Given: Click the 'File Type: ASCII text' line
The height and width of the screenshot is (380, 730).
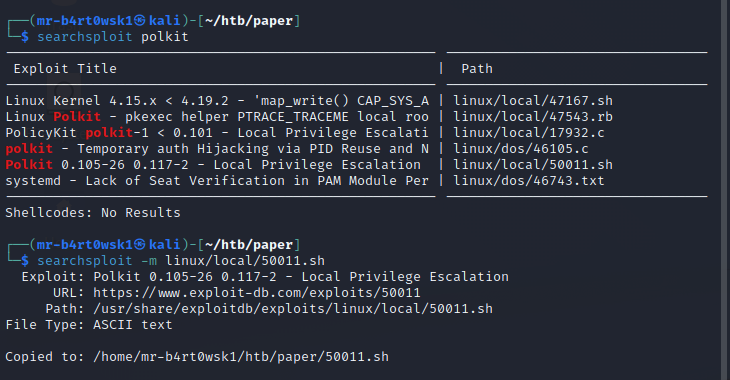Looking at the screenshot, I should [89, 325].
